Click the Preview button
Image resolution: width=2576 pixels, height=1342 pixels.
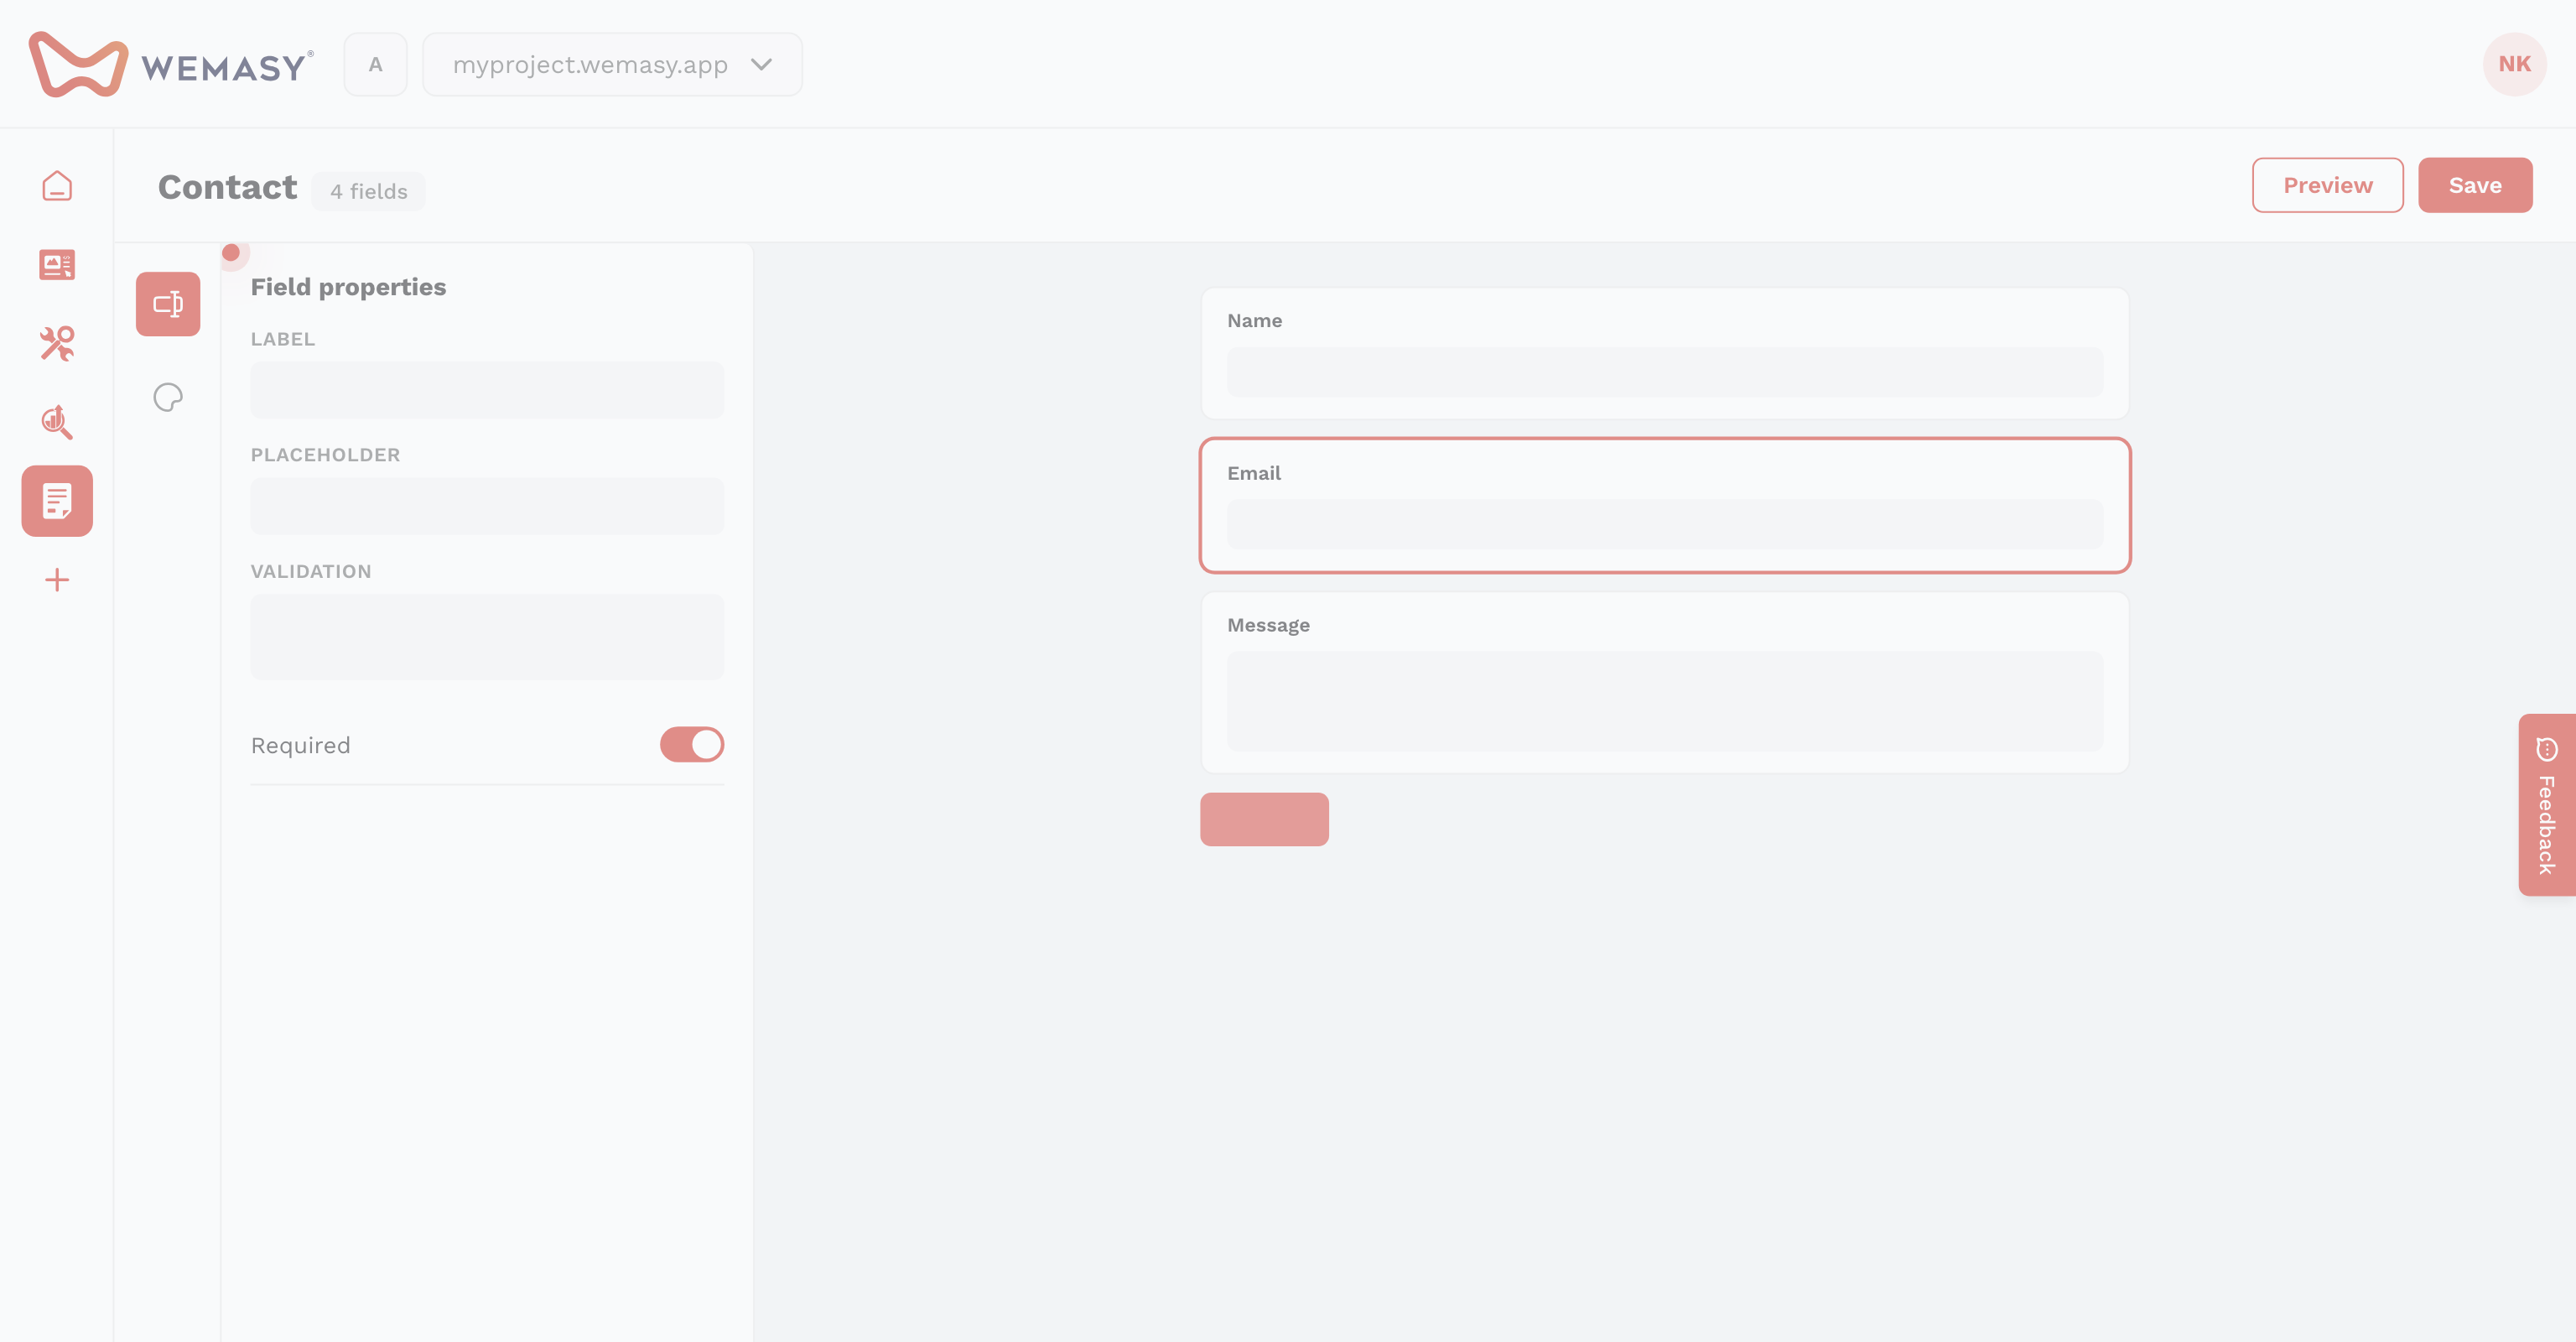2327,185
